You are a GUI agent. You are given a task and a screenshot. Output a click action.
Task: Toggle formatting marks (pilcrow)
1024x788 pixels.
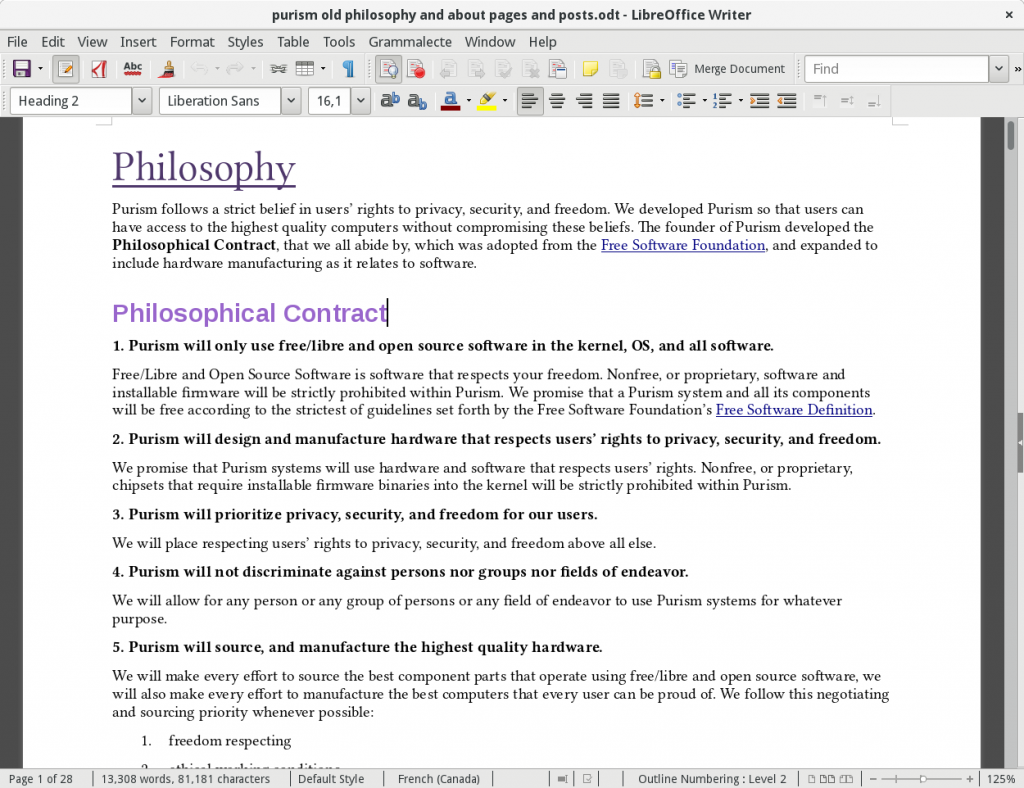pyautogui.click(x=348, y=69)
